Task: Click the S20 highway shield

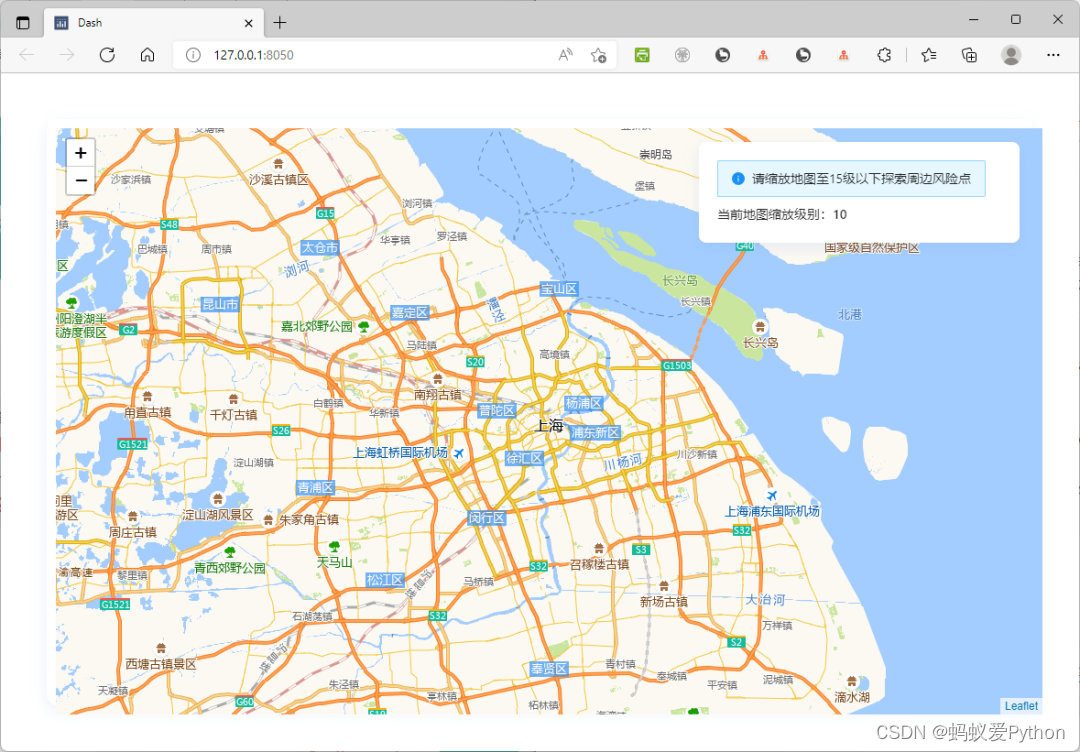Action: point(475,362)
